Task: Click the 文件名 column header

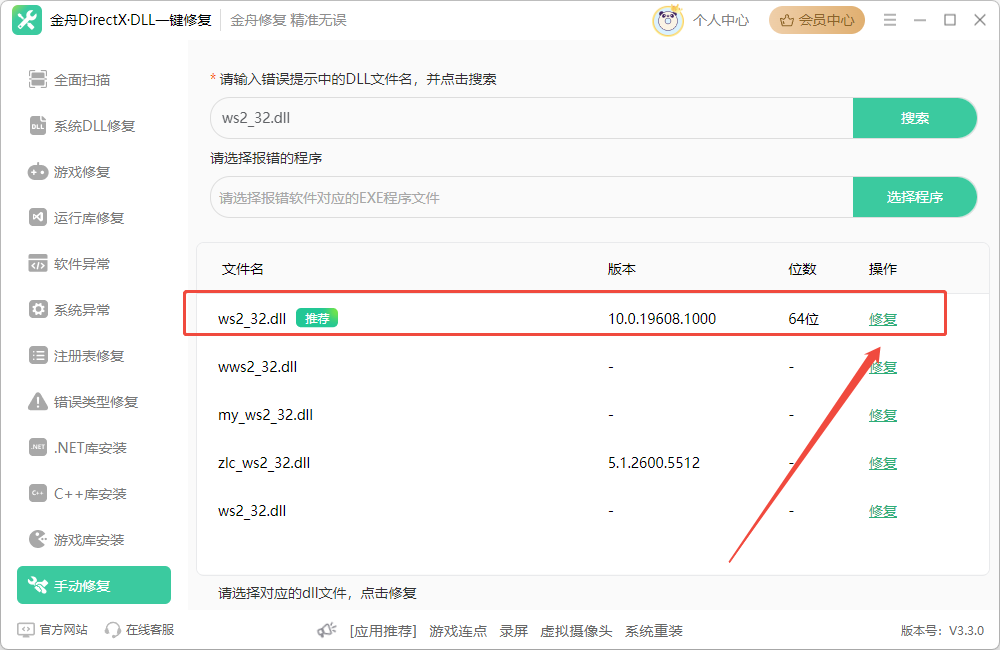Action: point(242,269)
